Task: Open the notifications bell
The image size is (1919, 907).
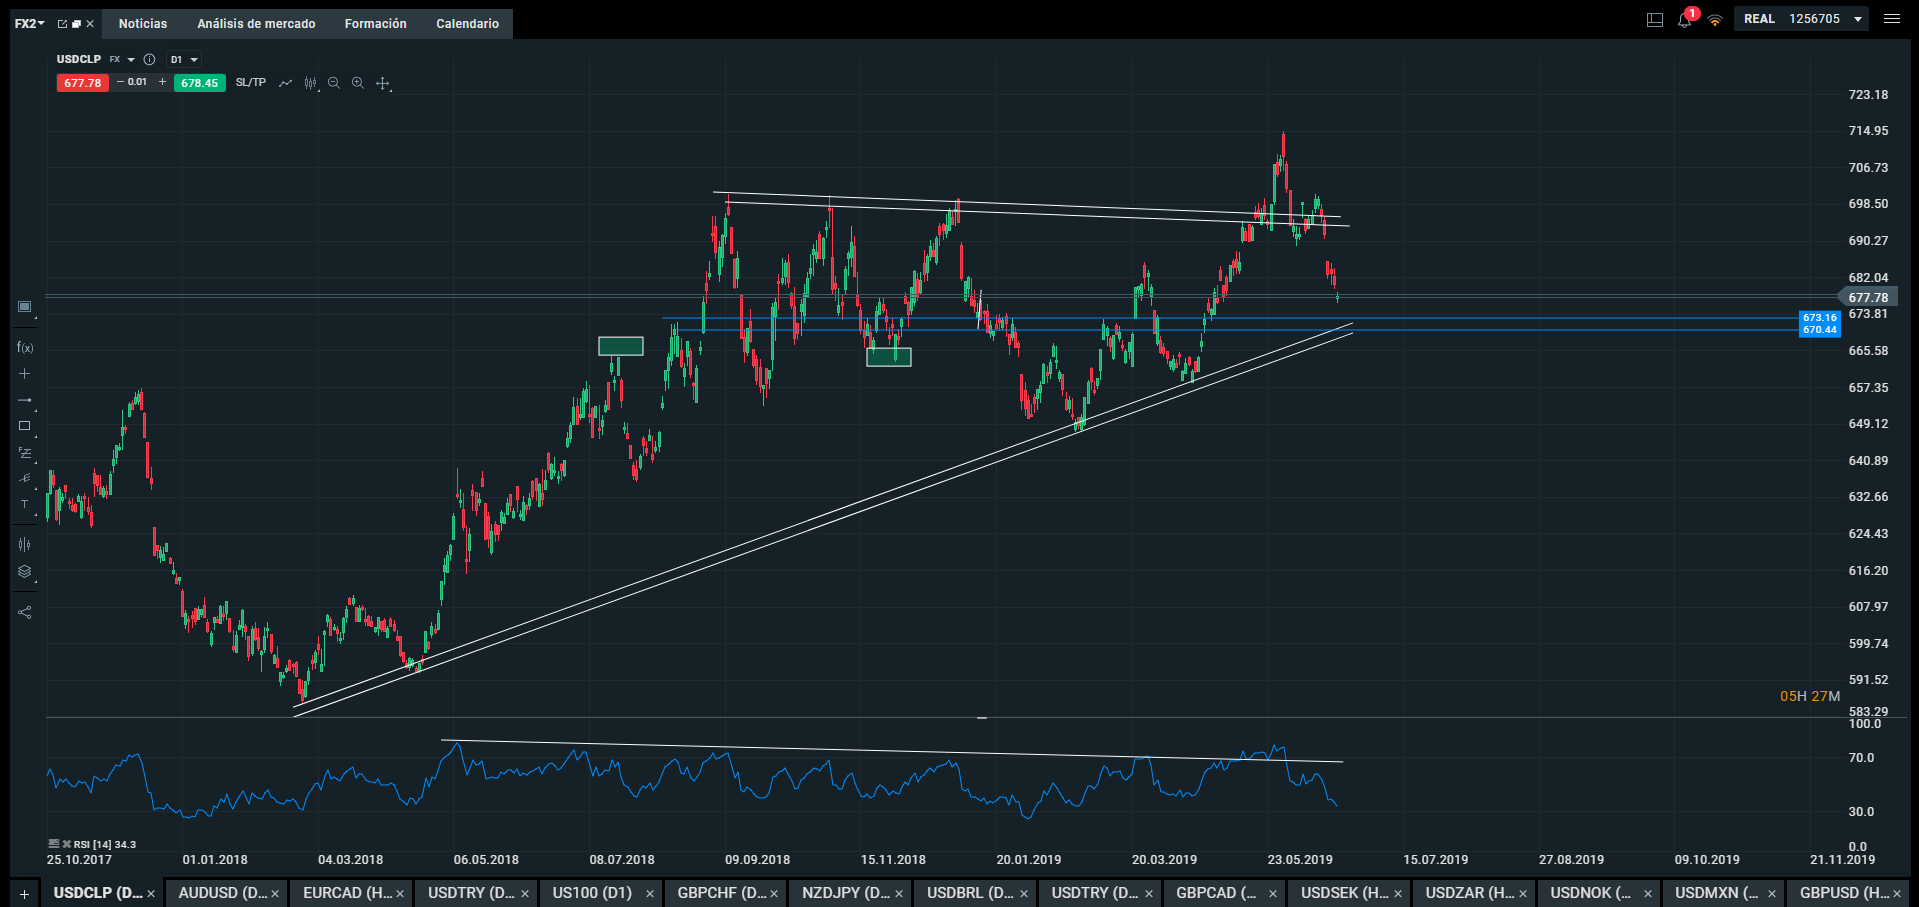Action: coord(1685,20)
